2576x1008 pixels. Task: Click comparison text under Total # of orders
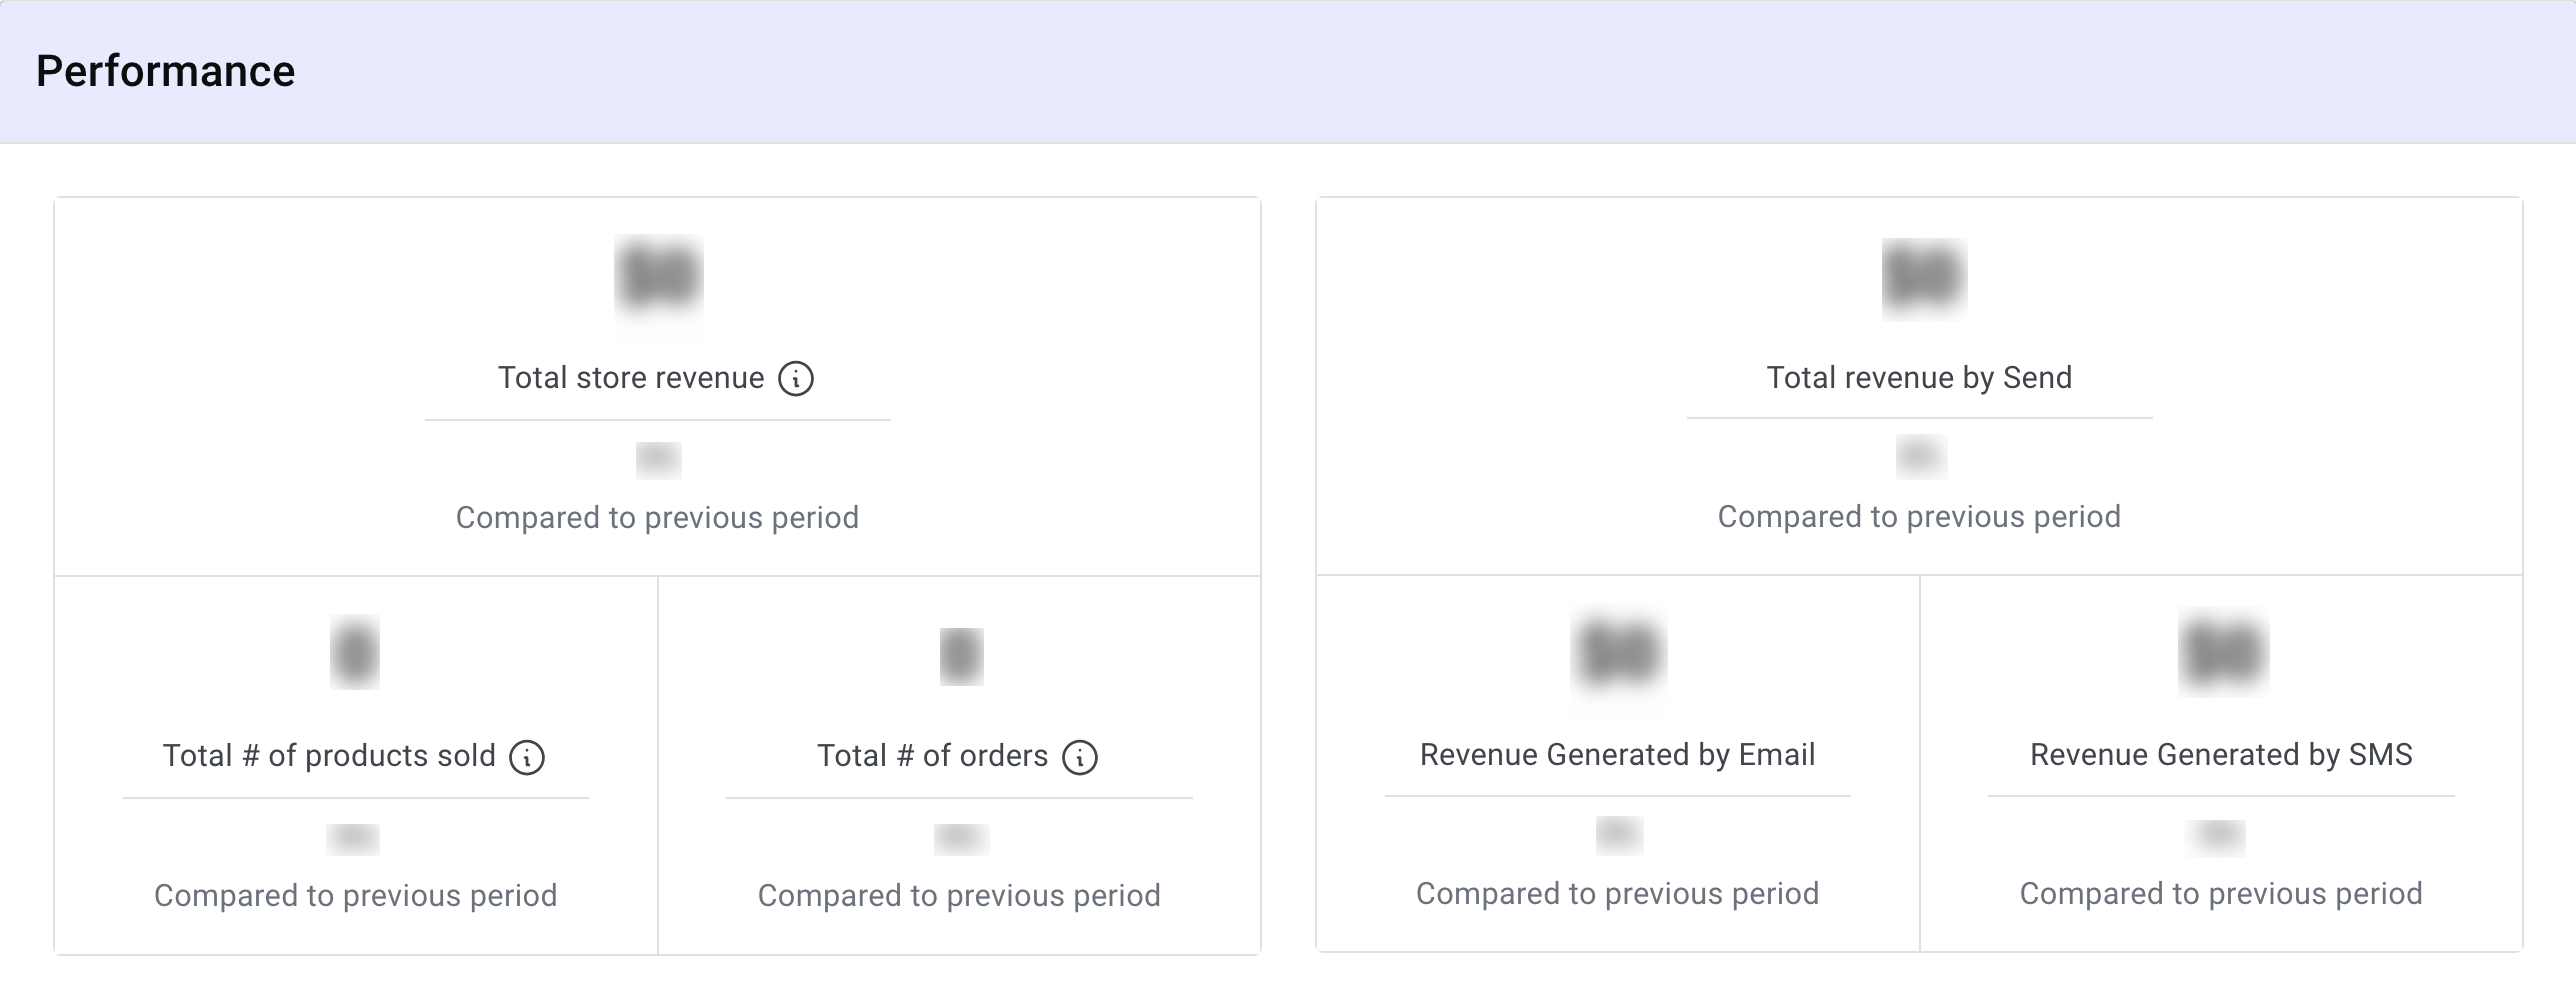pyautogui.click(x=959, y=895)
